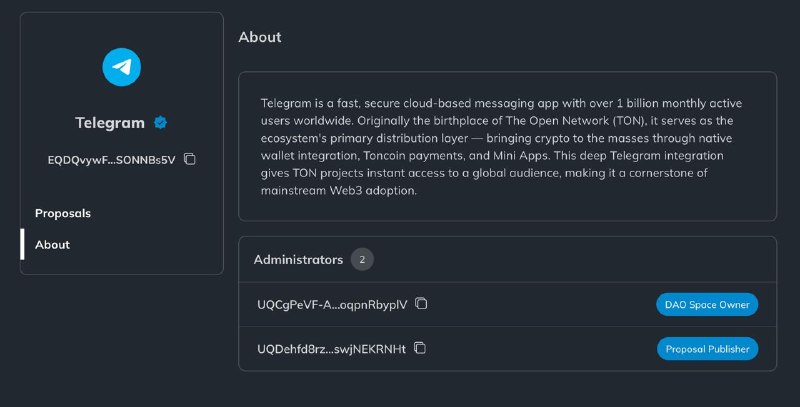Click the About page heading
Image resolution: width=800 pixels, height=407 pixels.
pos(260,37)
